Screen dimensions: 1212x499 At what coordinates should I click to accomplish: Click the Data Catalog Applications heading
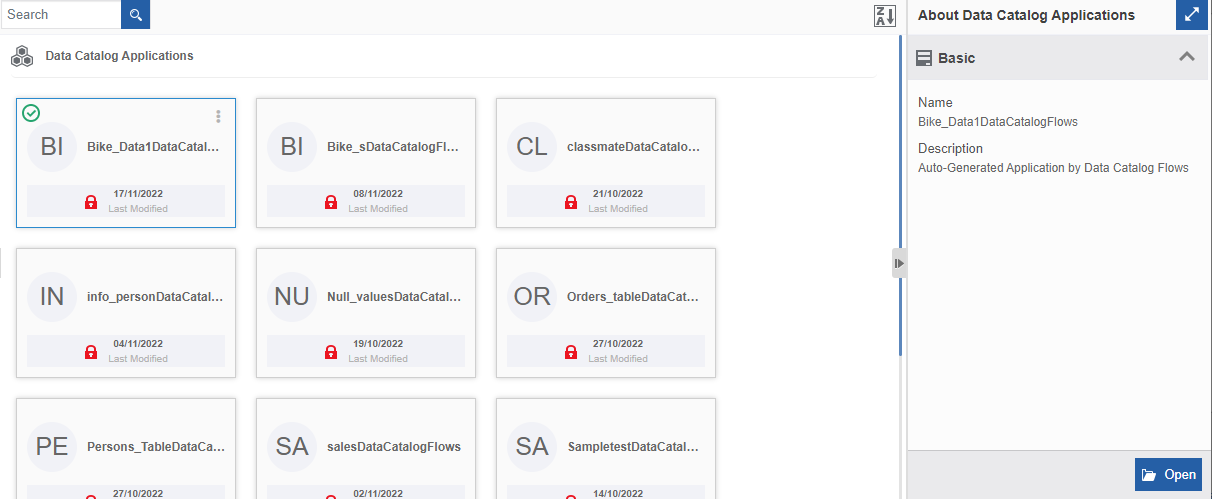[119, 56]
